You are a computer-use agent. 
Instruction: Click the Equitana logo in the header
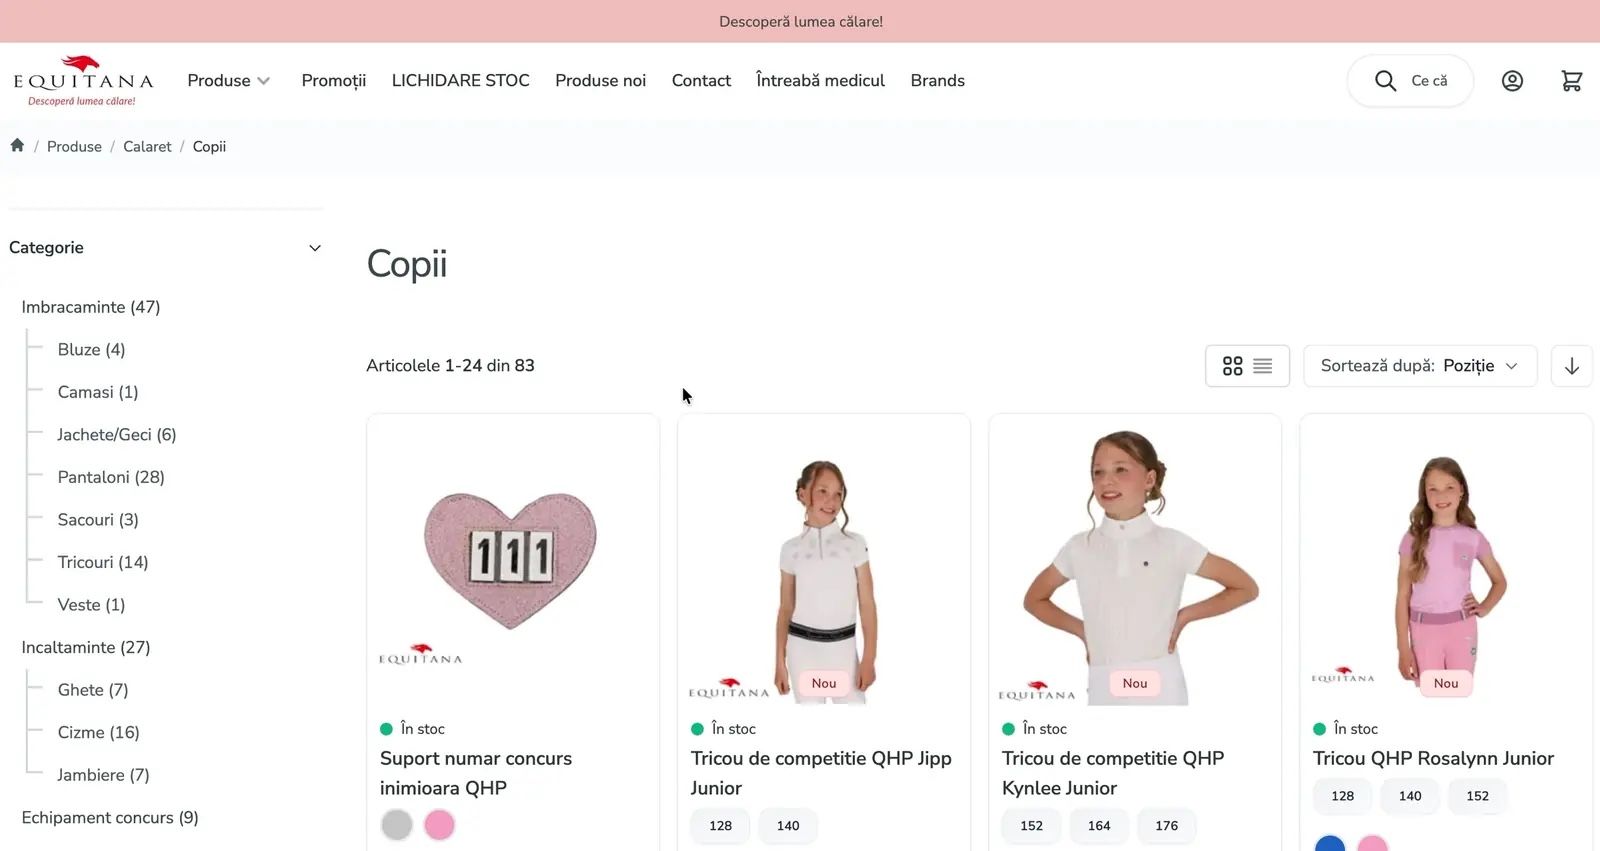click(x=83, y=81)
